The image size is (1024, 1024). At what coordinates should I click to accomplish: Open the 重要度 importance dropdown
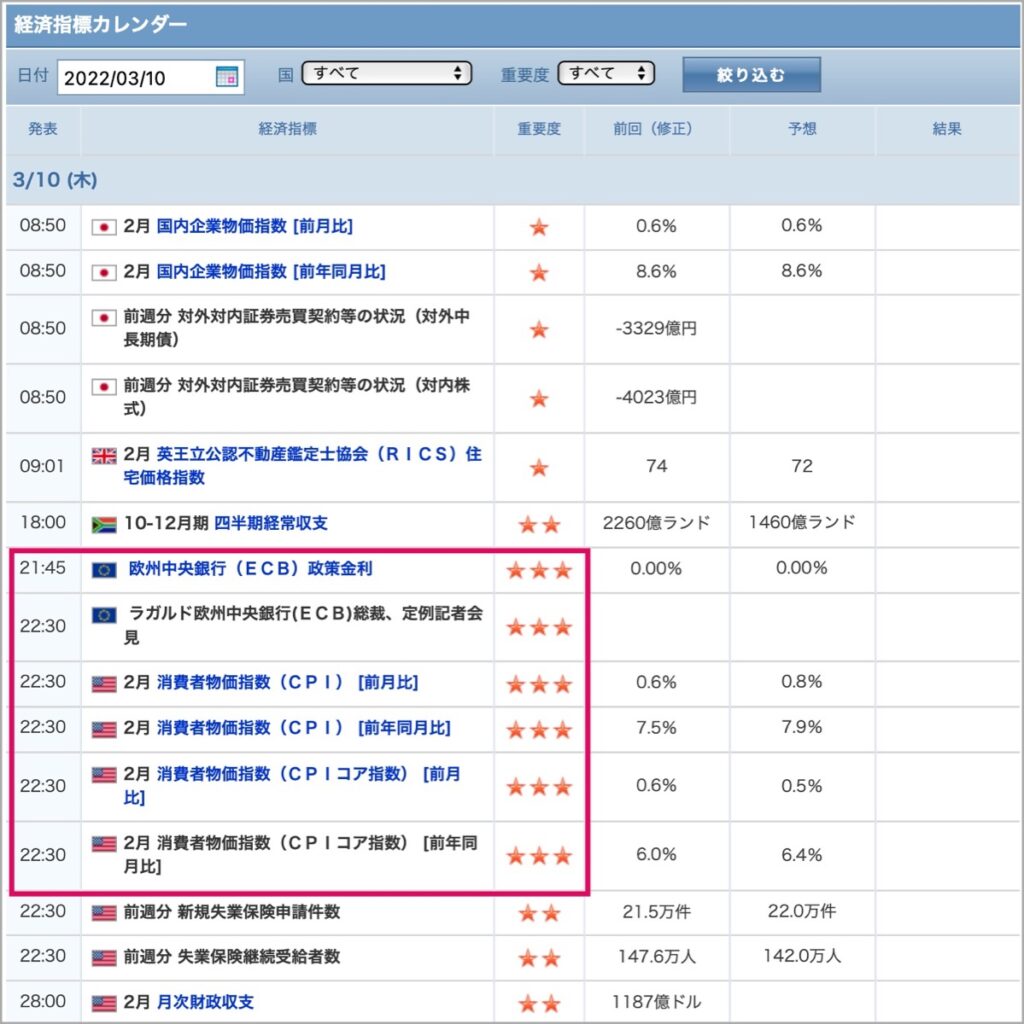[x=606, y=73]
